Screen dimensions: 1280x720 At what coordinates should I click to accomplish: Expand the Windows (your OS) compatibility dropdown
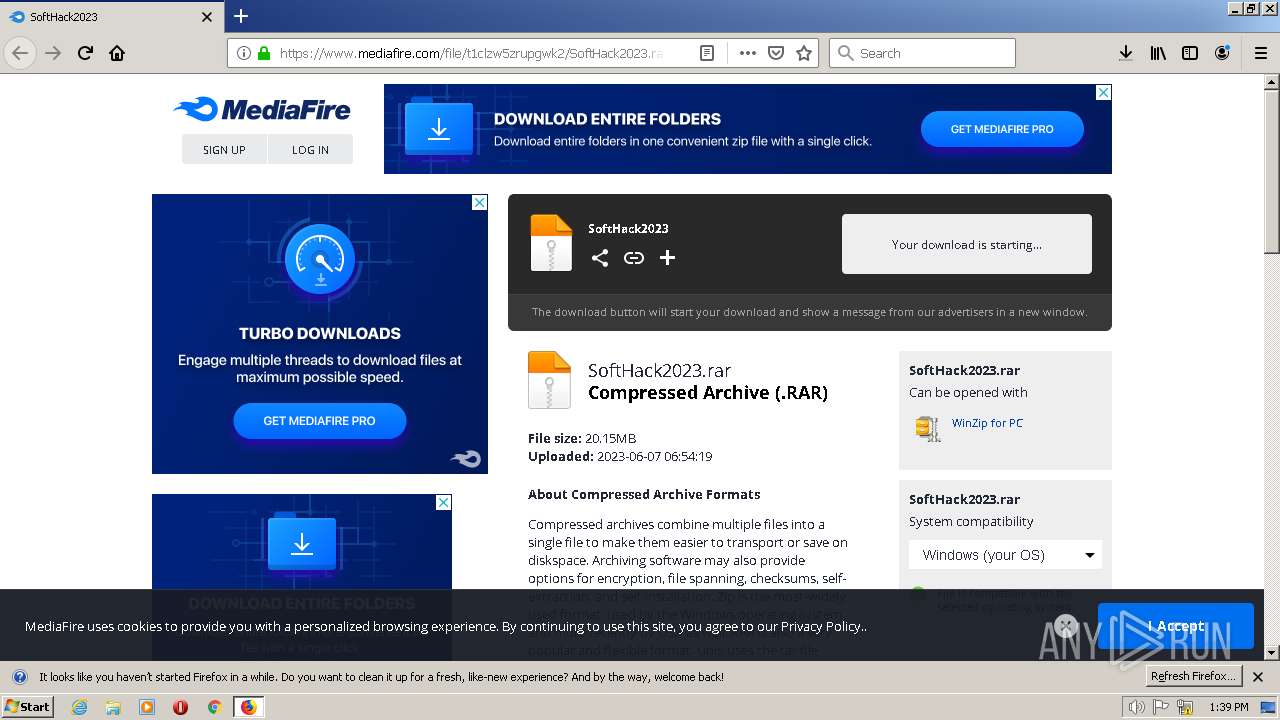tap(1005, 555)
